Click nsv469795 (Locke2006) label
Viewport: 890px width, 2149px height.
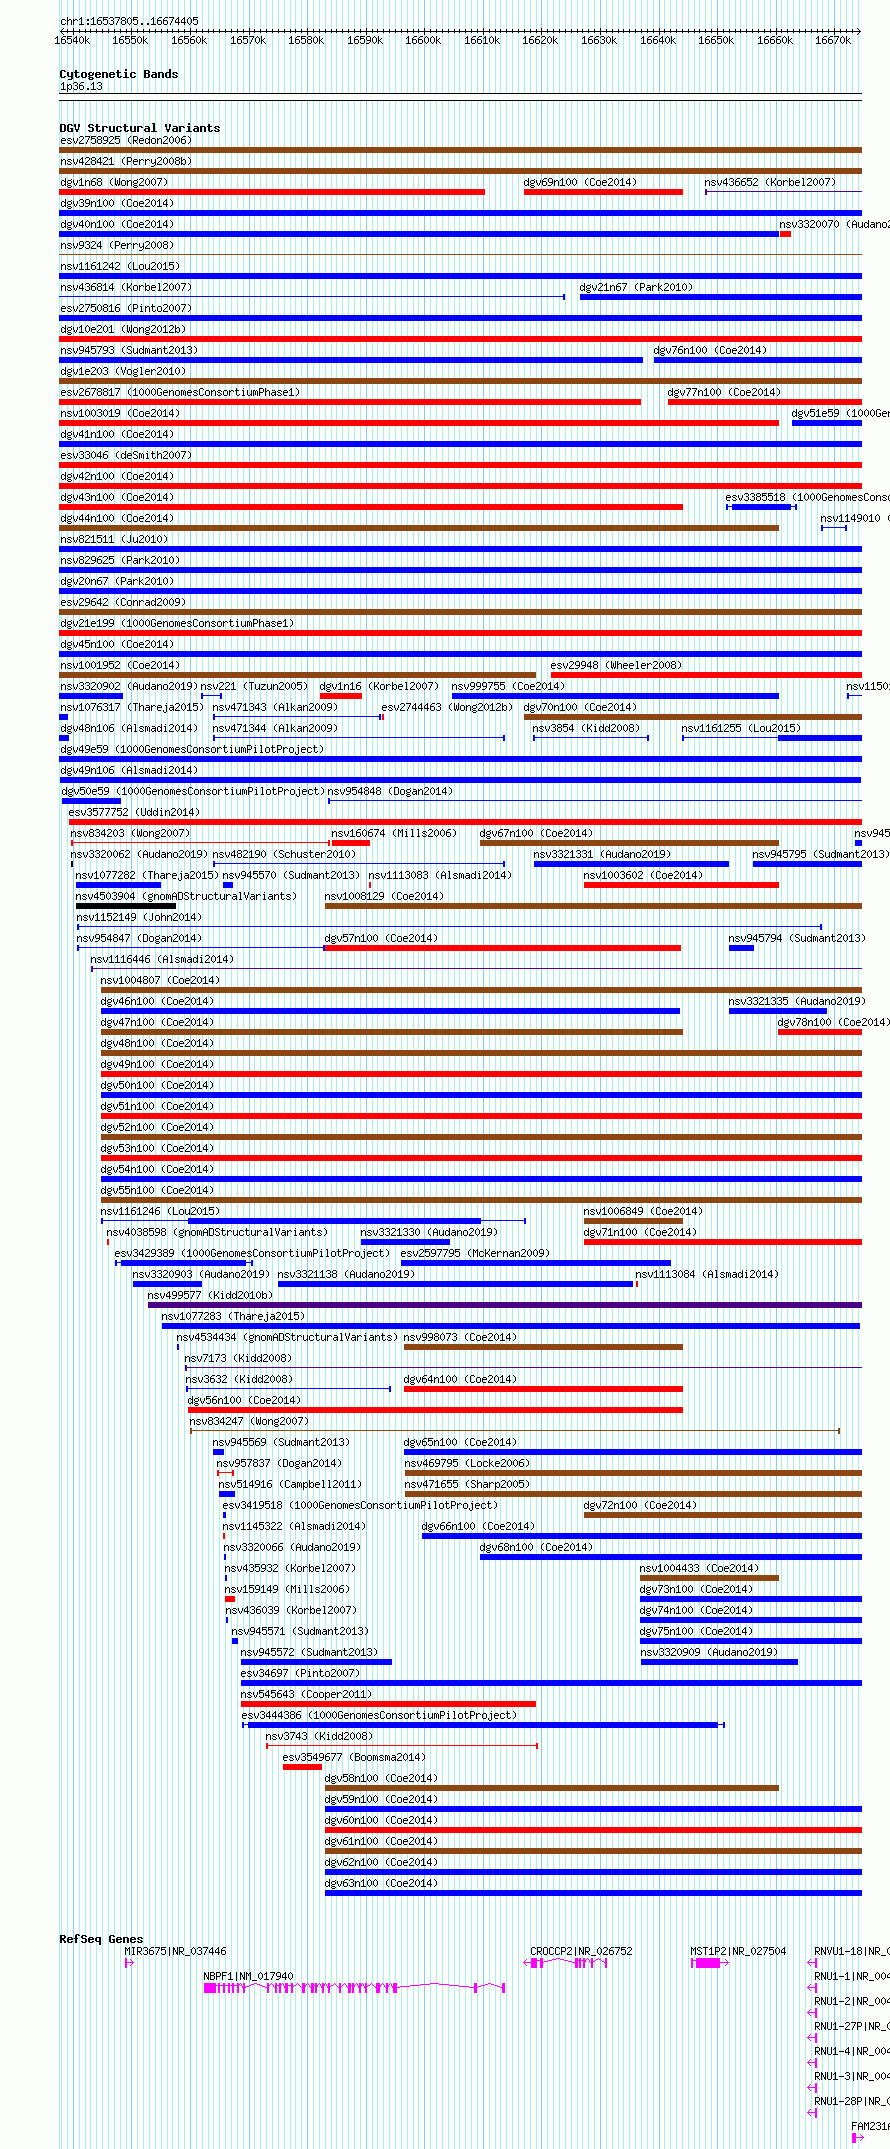pyautogui.click(x=467, y=1464)
